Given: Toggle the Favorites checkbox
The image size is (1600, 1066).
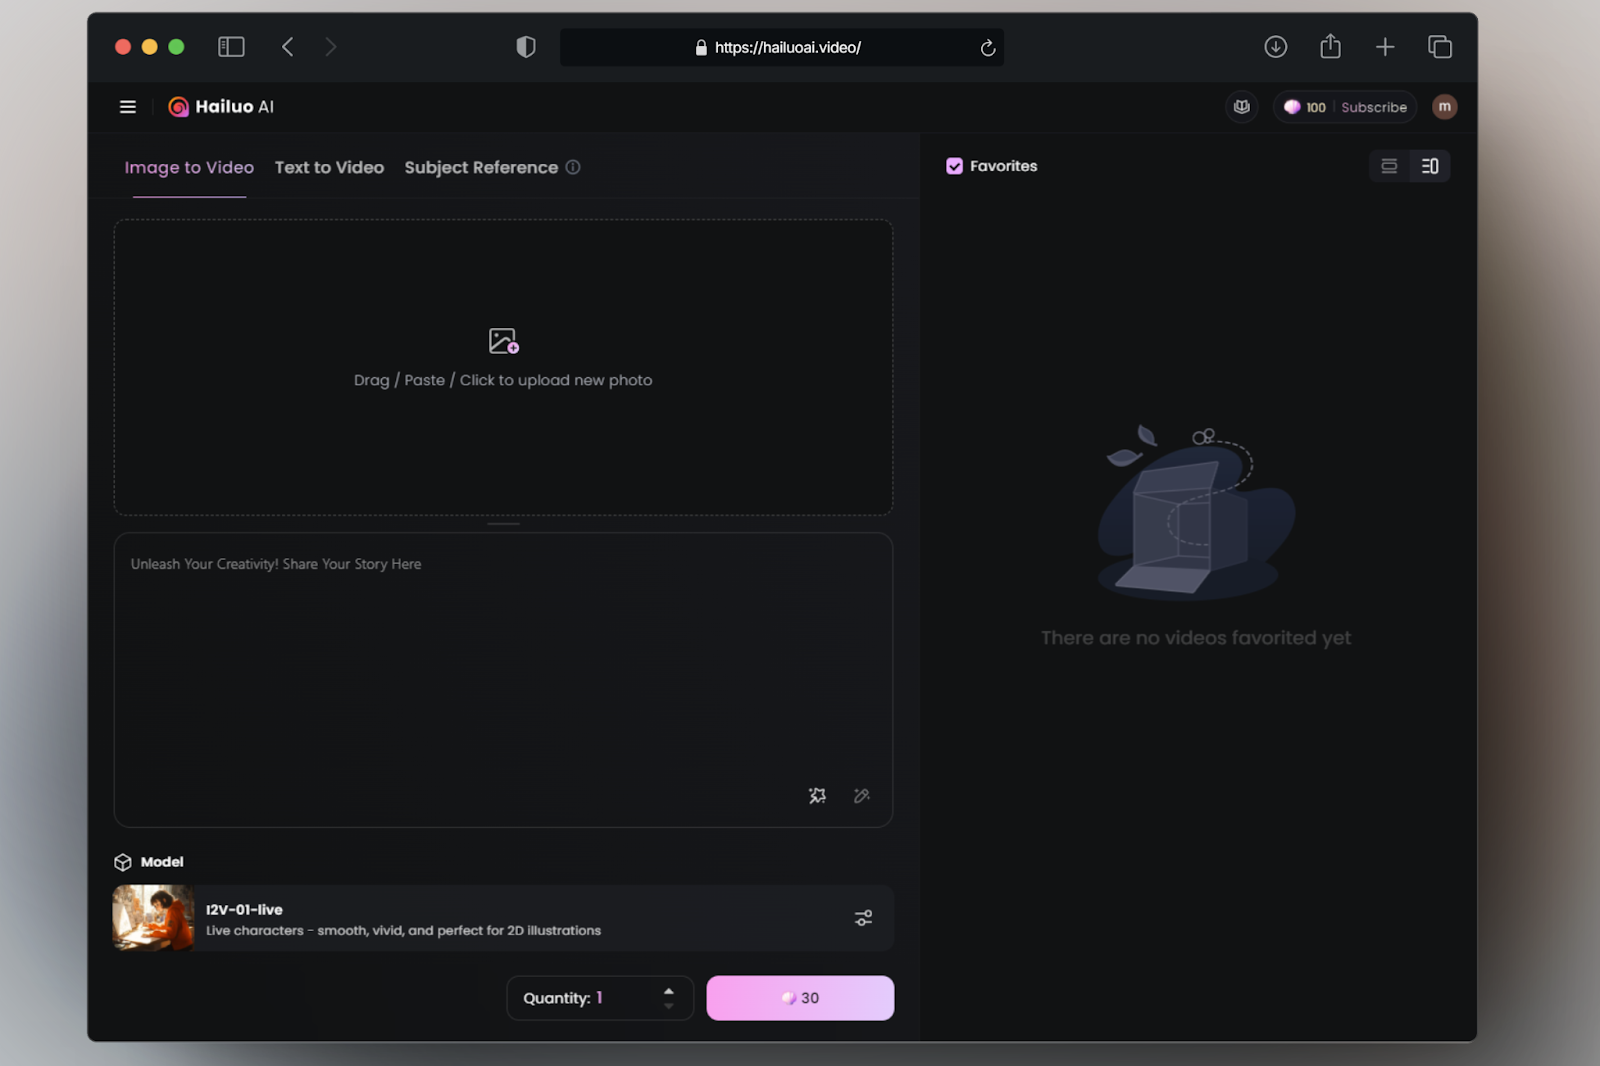Looking at the screenshot, I should point(954,166).
